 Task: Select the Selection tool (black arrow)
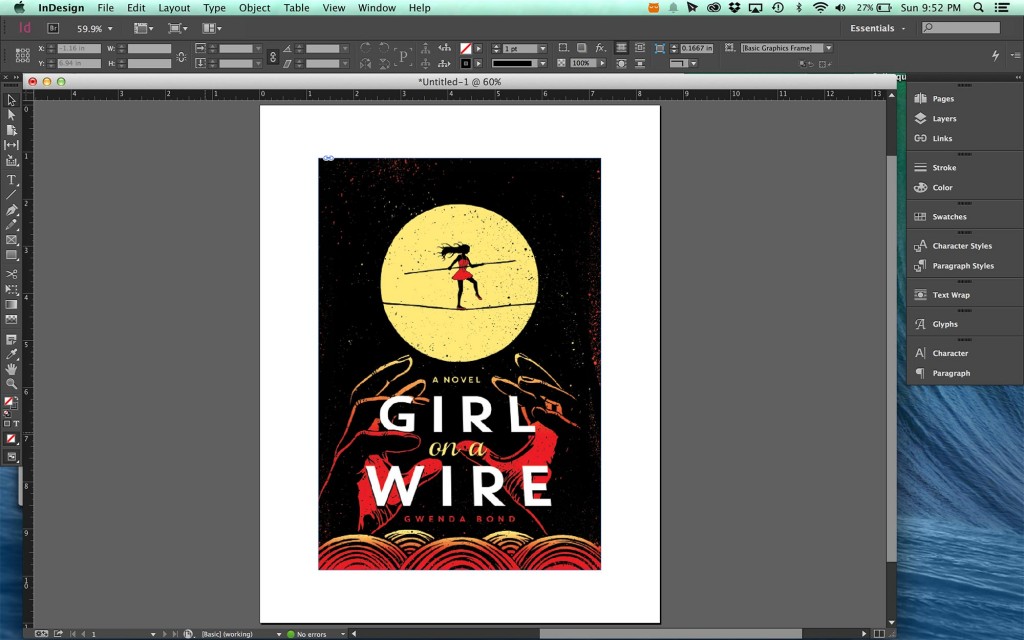[11, 100]
